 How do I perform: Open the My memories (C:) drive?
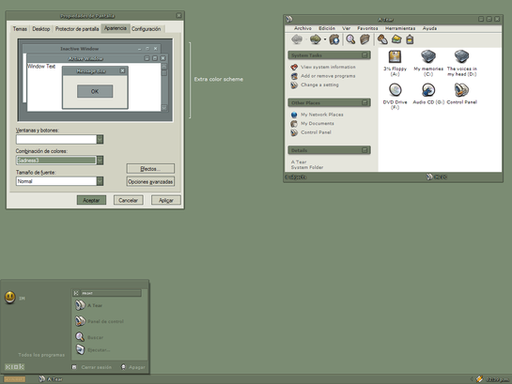click(428, 57)
